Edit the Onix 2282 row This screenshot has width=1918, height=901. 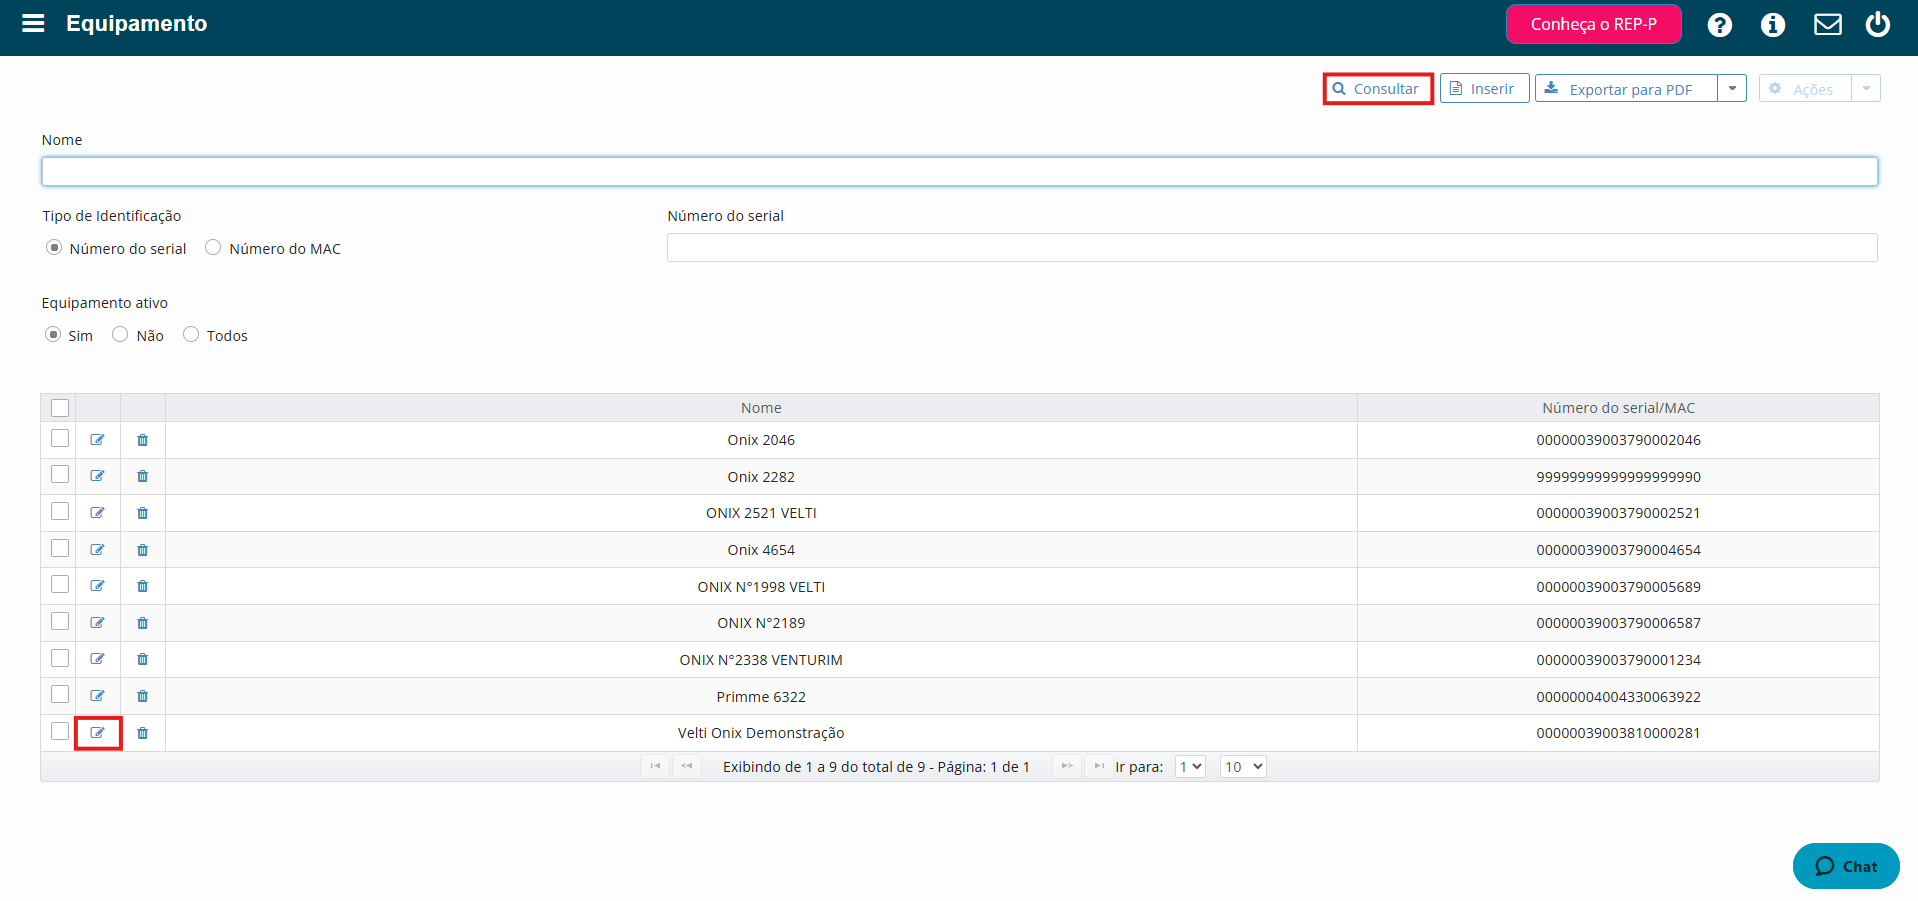tap(98, 476)
